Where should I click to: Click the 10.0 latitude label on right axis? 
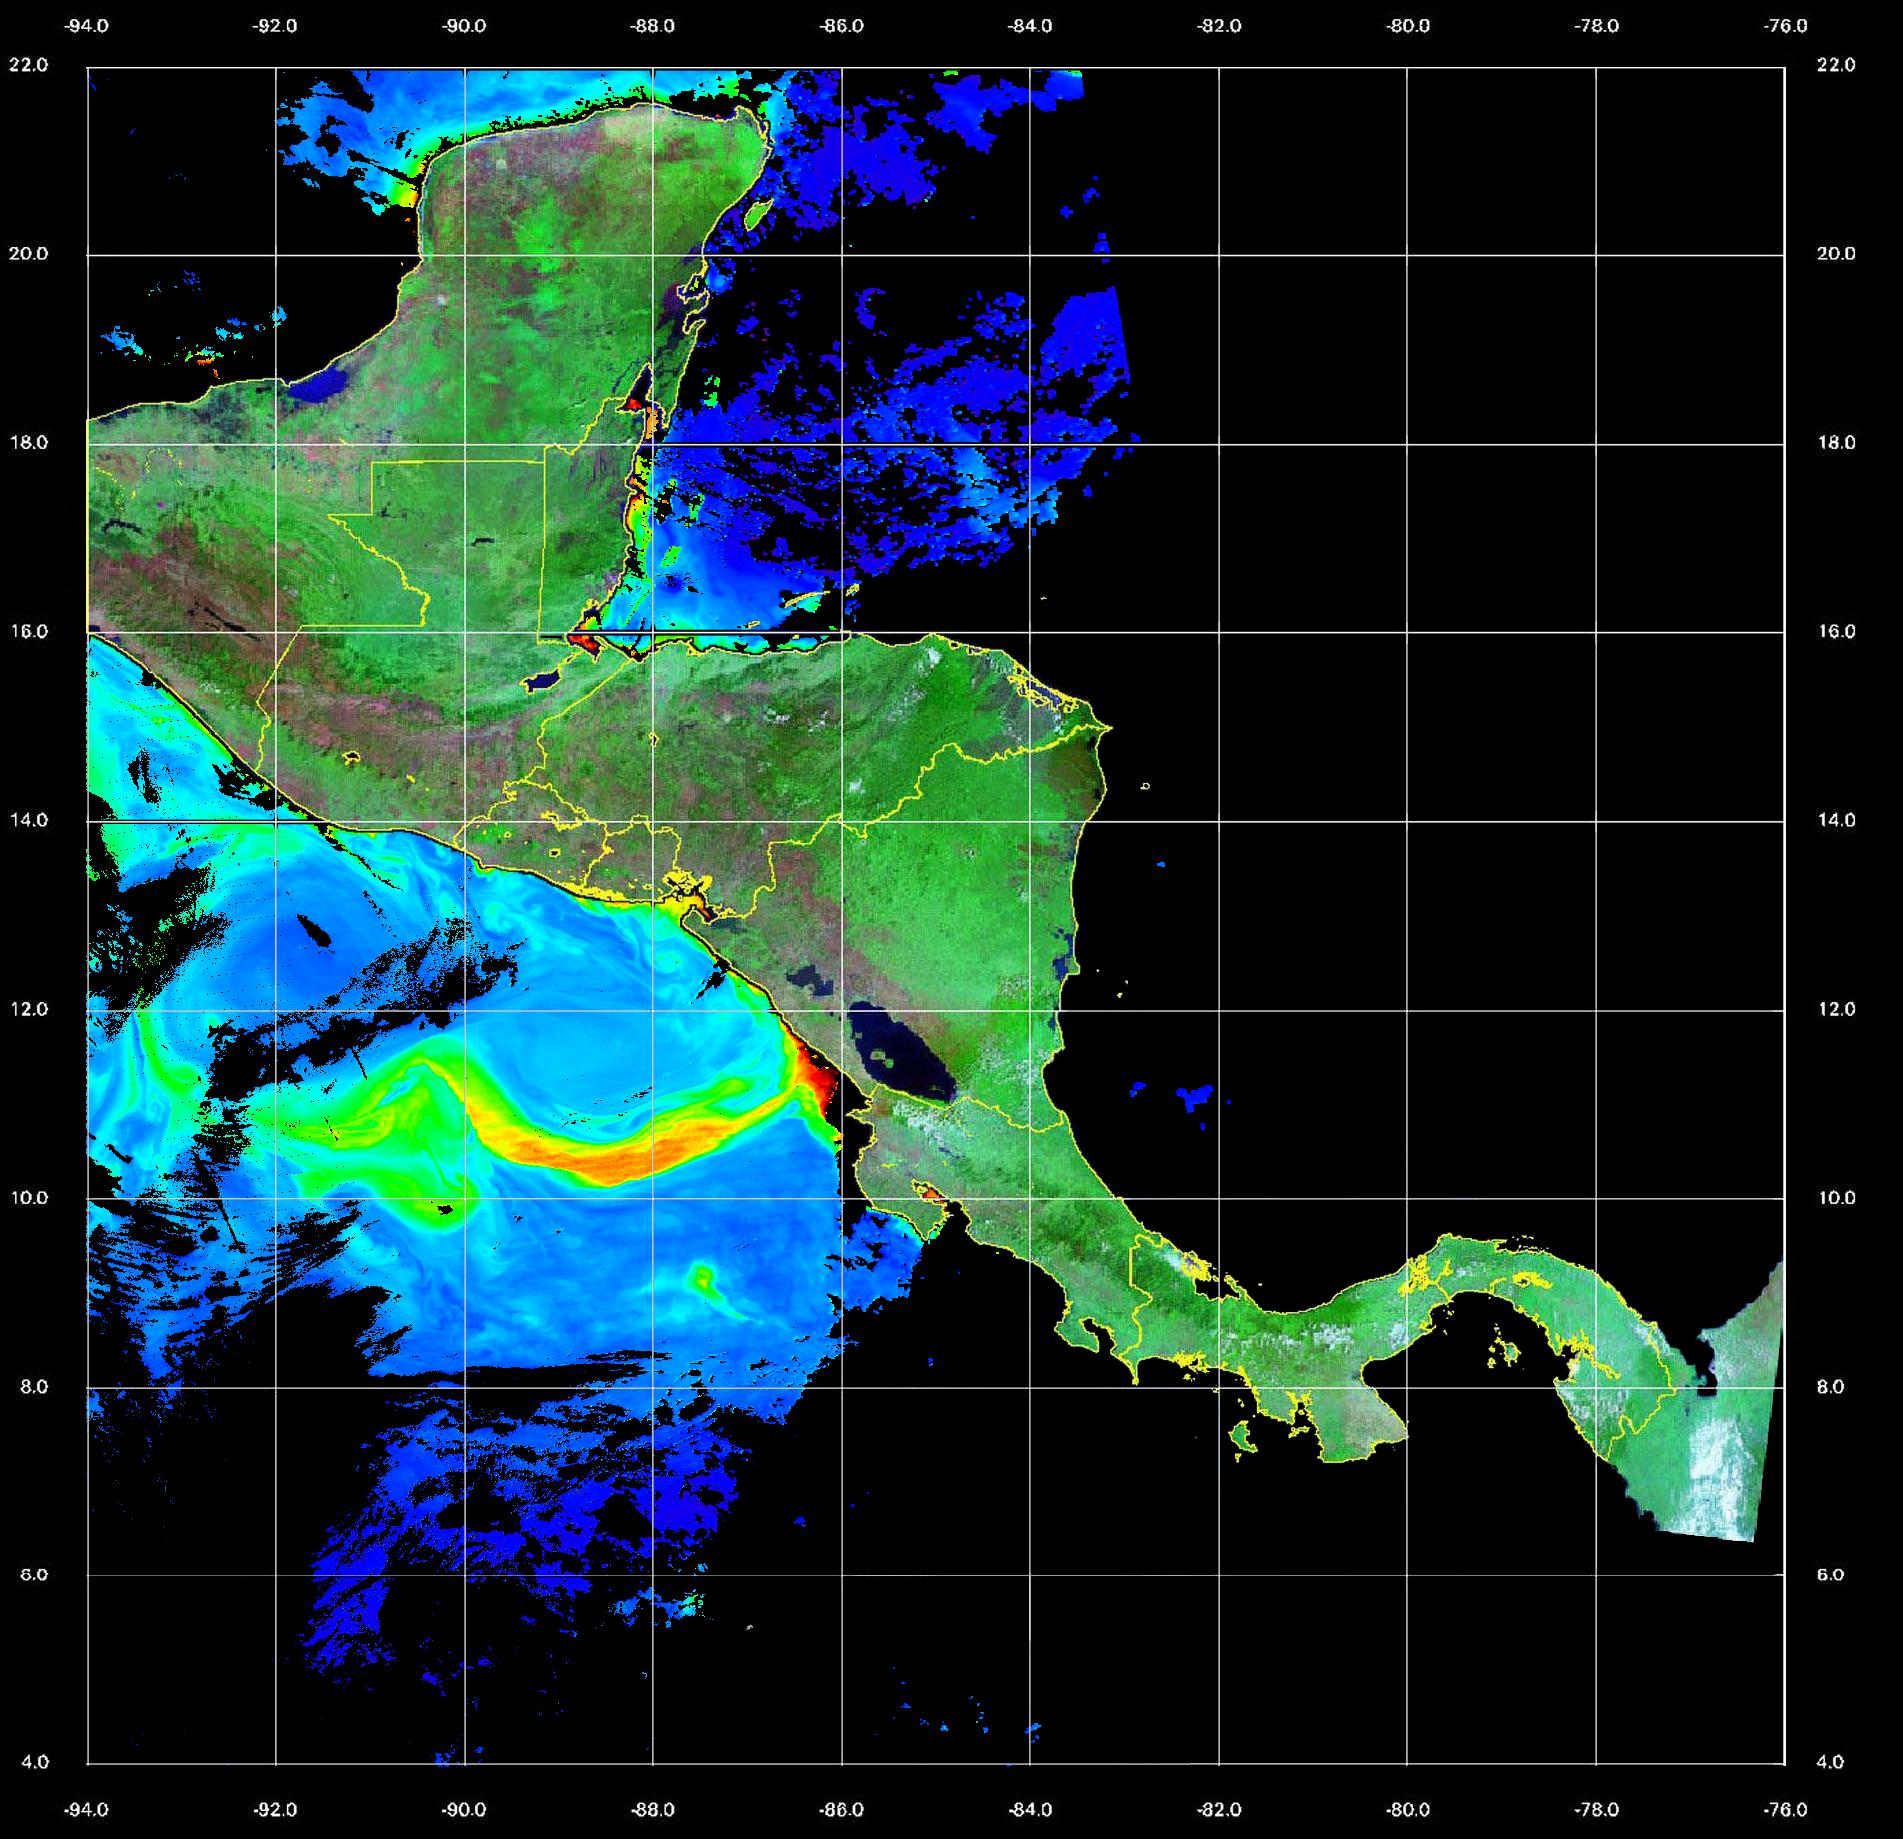click(x=1835, y=1197)
